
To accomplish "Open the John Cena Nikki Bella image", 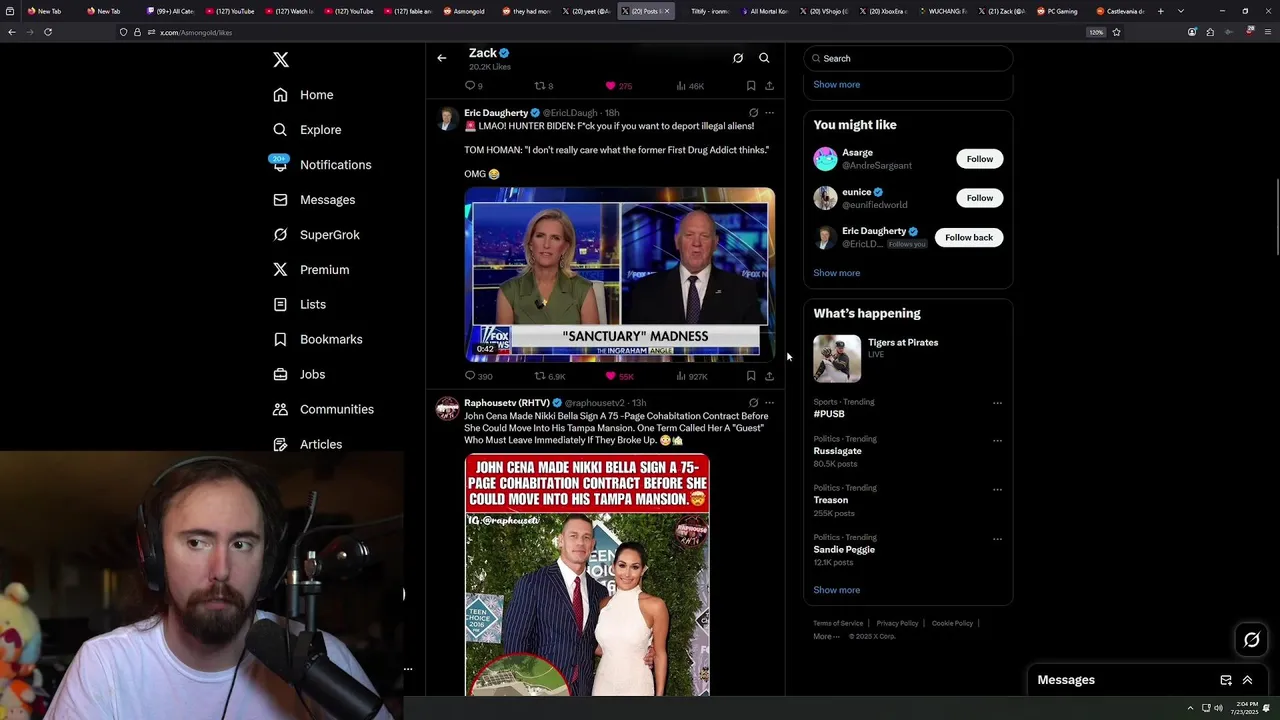I will (x=587, y=574).
